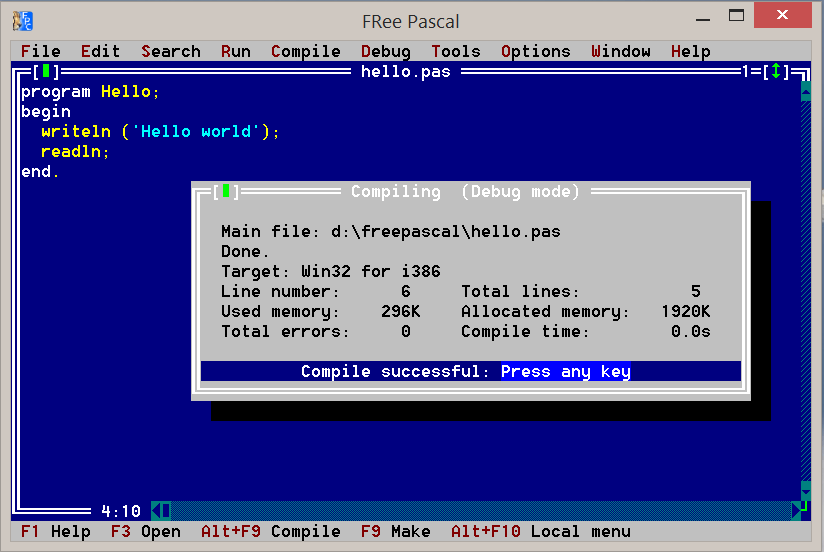Click the 'Total errors:' value 0
Viewport: 824px width, 552px height.
pos(406,331)
